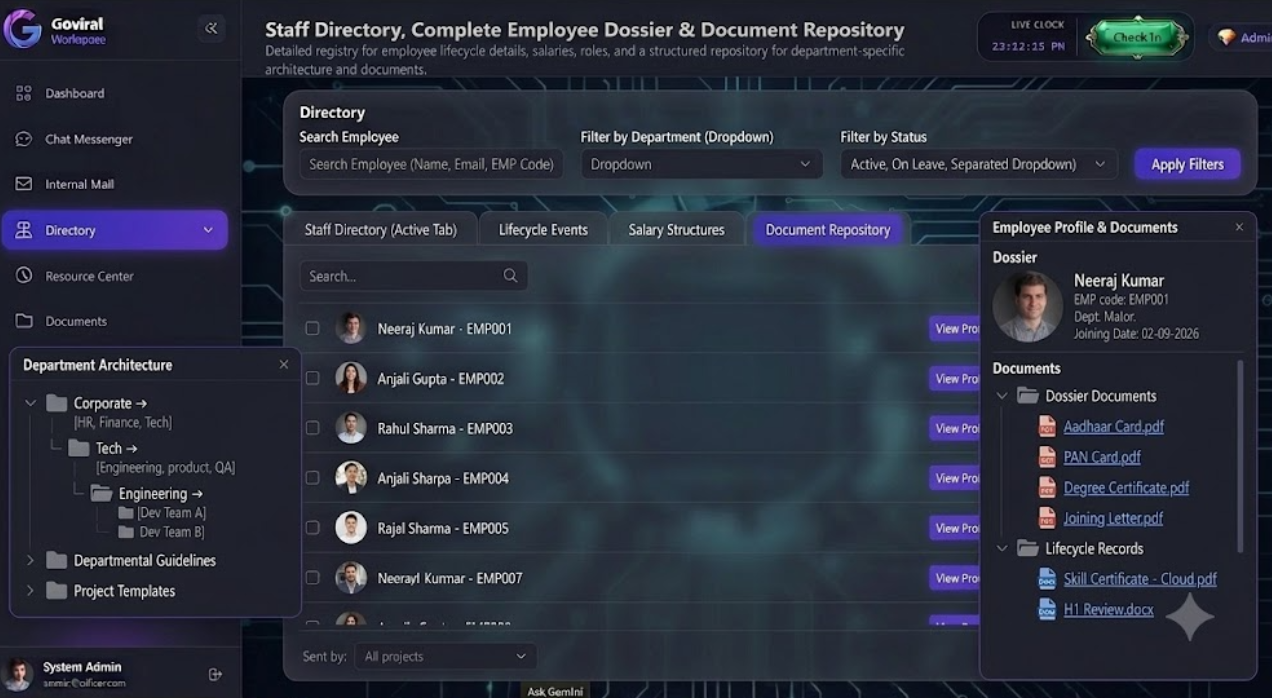Click Gemini sparkle star icon
This screenshot has width=1272, height=698.
click(x=1190, y=616)
